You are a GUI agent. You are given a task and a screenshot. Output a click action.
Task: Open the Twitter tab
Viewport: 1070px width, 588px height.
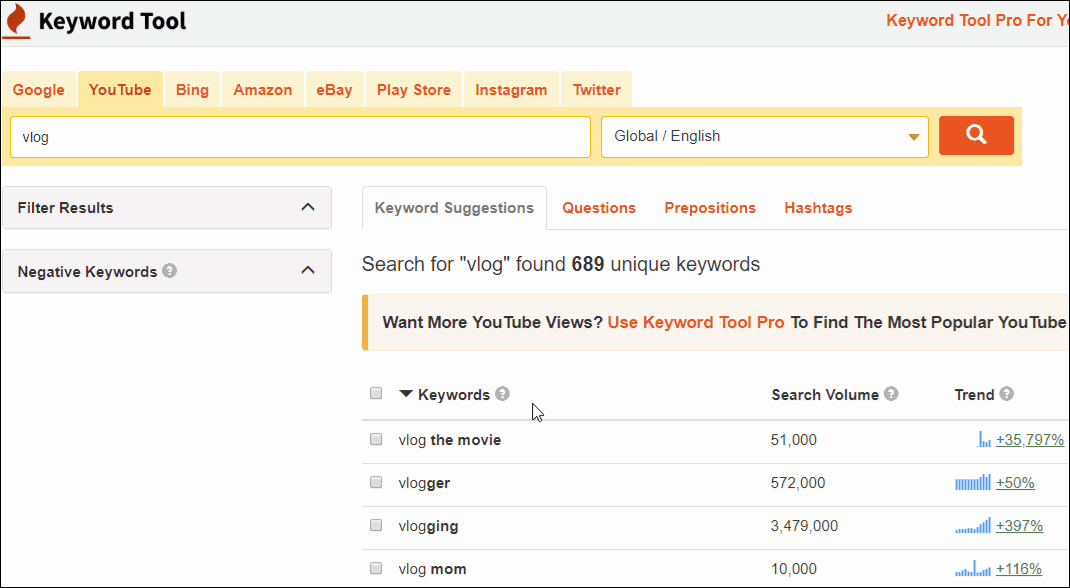pyautogui.click(x=596, y=89)
